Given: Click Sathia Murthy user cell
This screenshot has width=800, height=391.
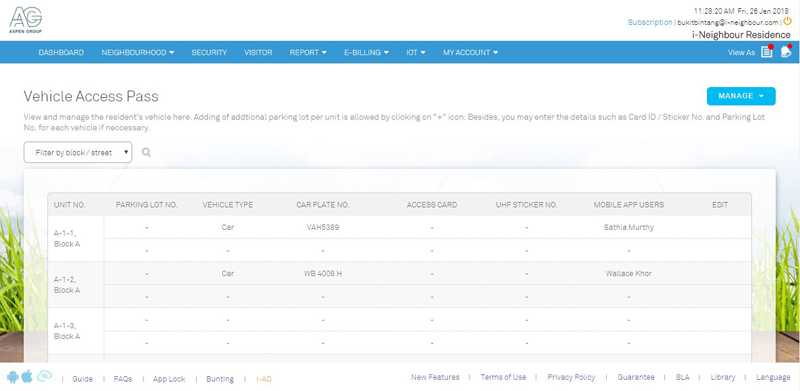Looking at the screenshot, I should click(x=628, y=227).
